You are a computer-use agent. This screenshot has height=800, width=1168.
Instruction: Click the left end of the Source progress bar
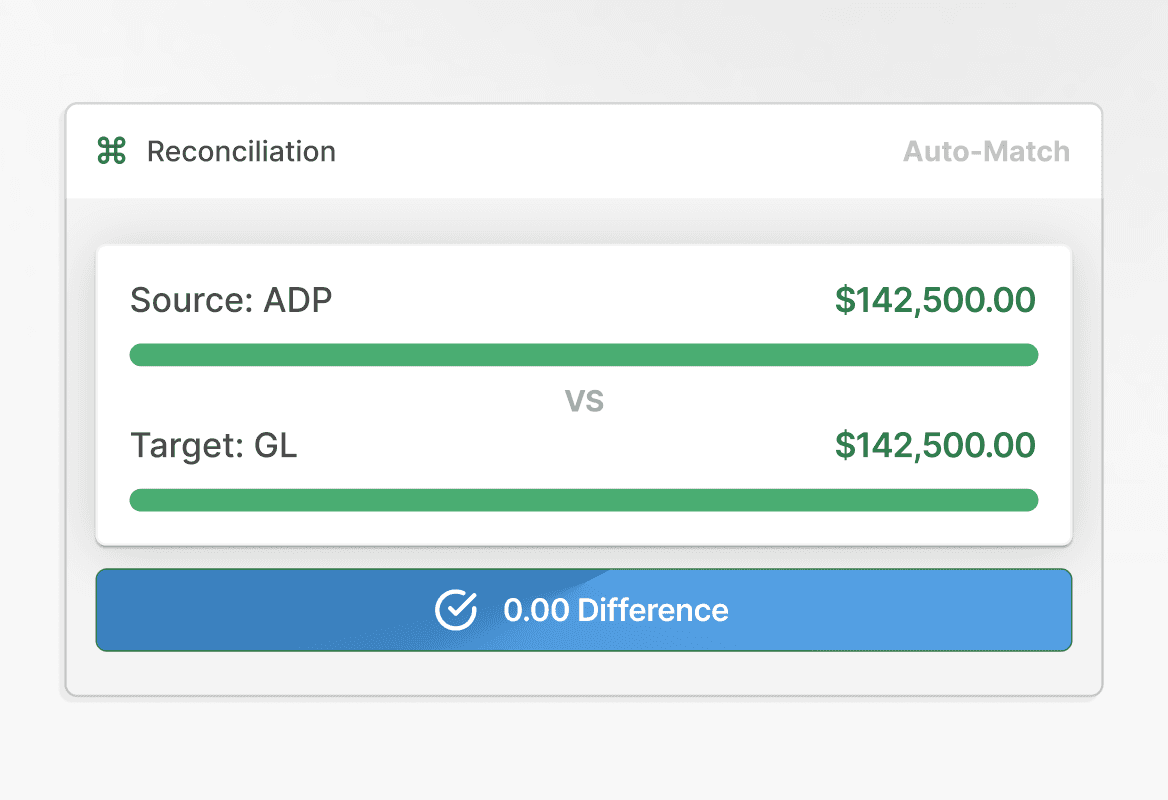click(142, 355)
